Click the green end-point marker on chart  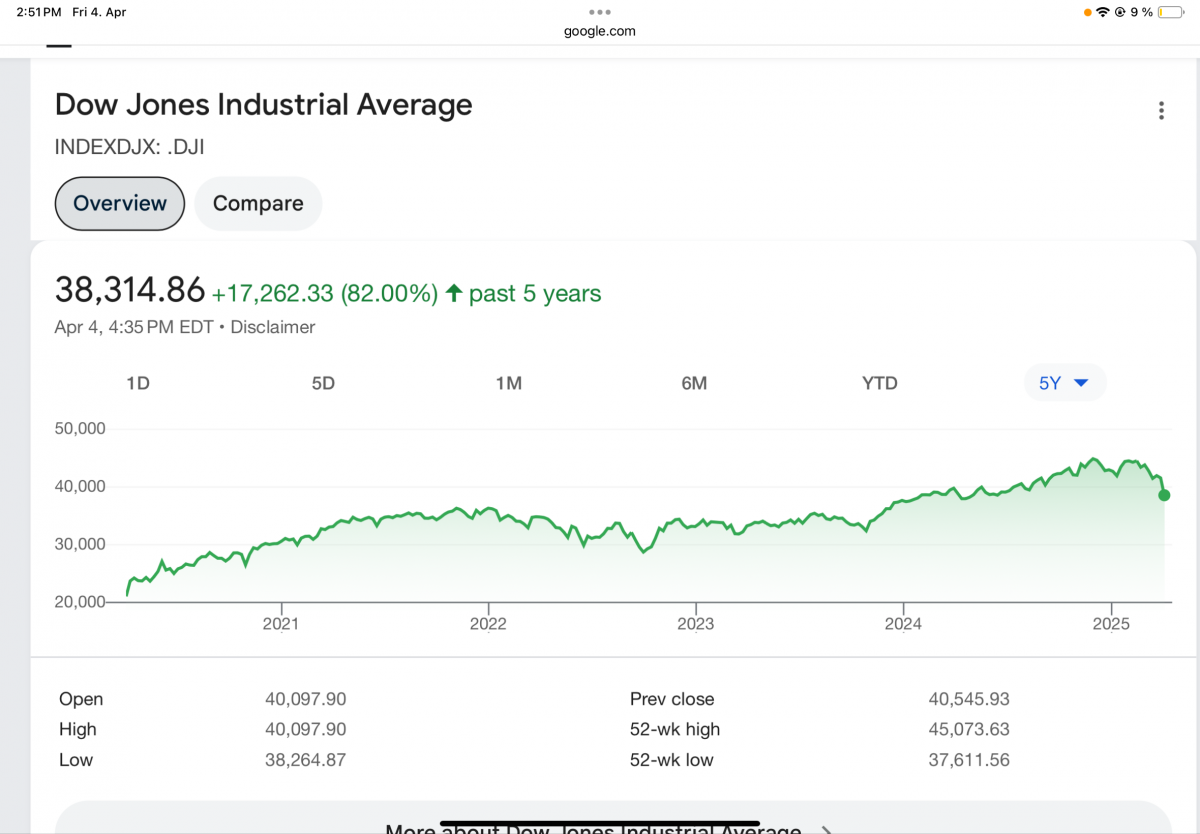pos(1164,495)
